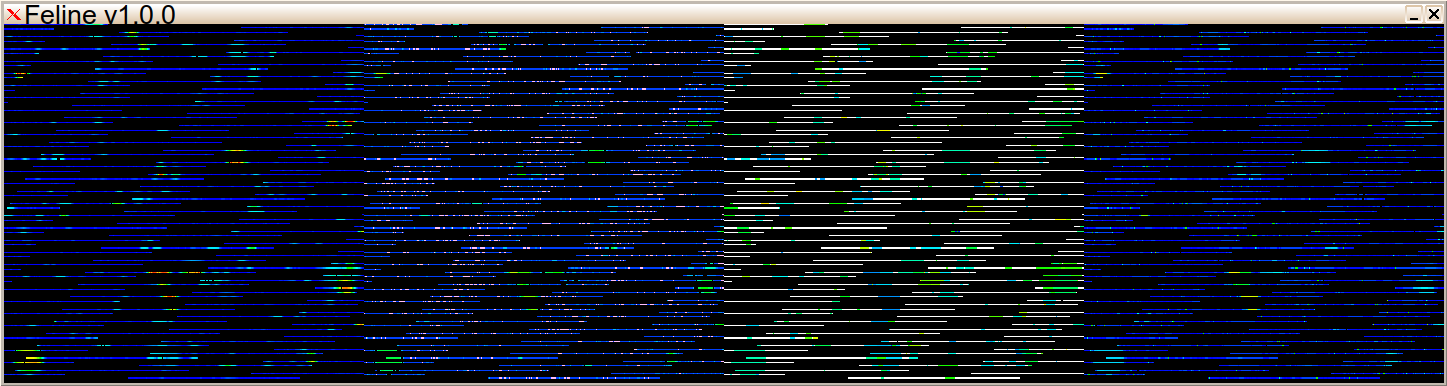The height and width of the screenshot is (386, 1447).
Task: Close the Feline v1.0.0 window
Action: [x=1433, y=14]
